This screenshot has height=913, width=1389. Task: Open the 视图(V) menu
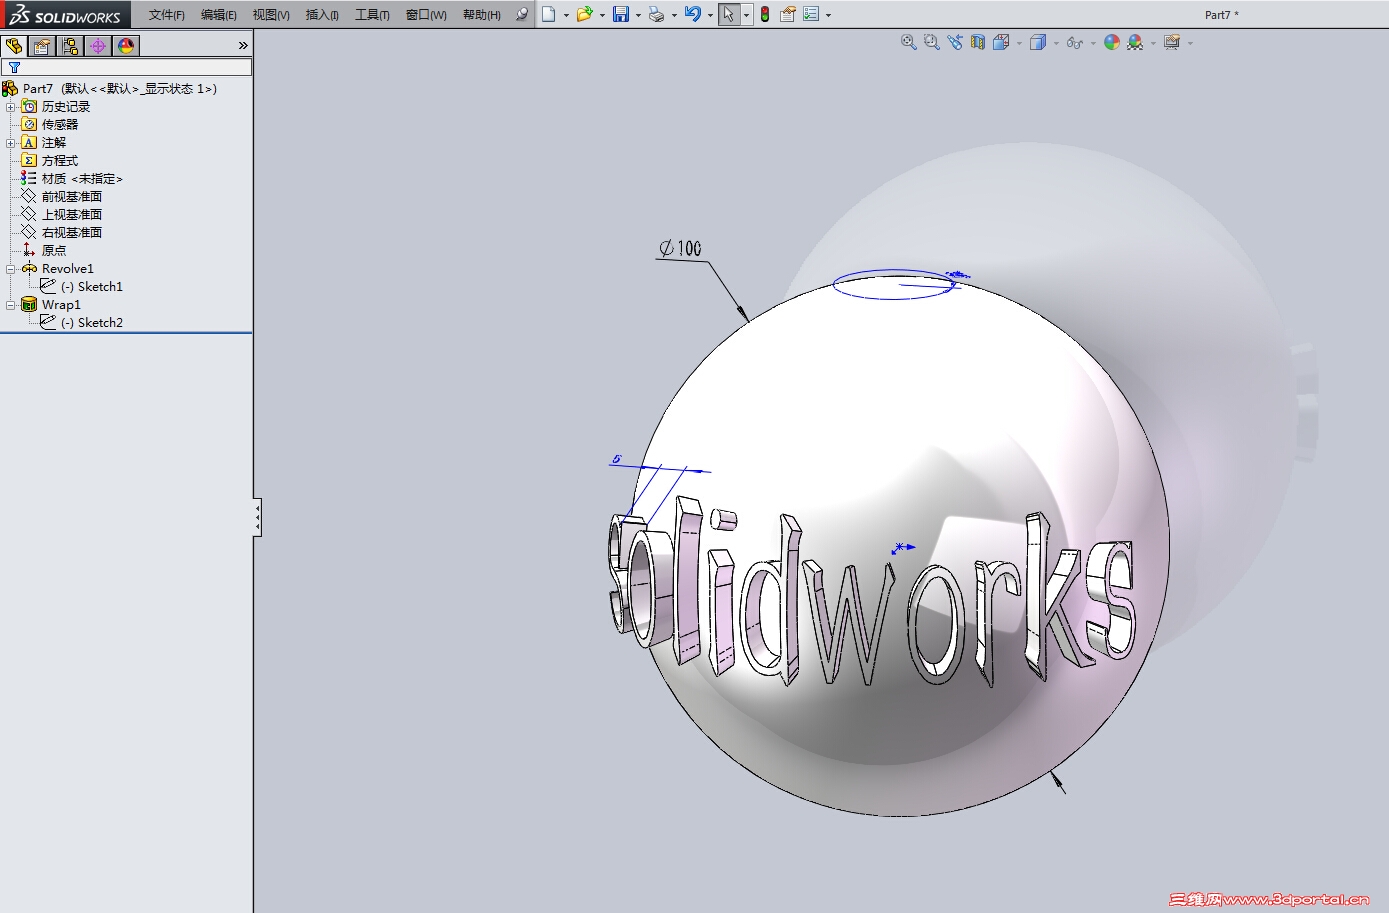[271, 15]
